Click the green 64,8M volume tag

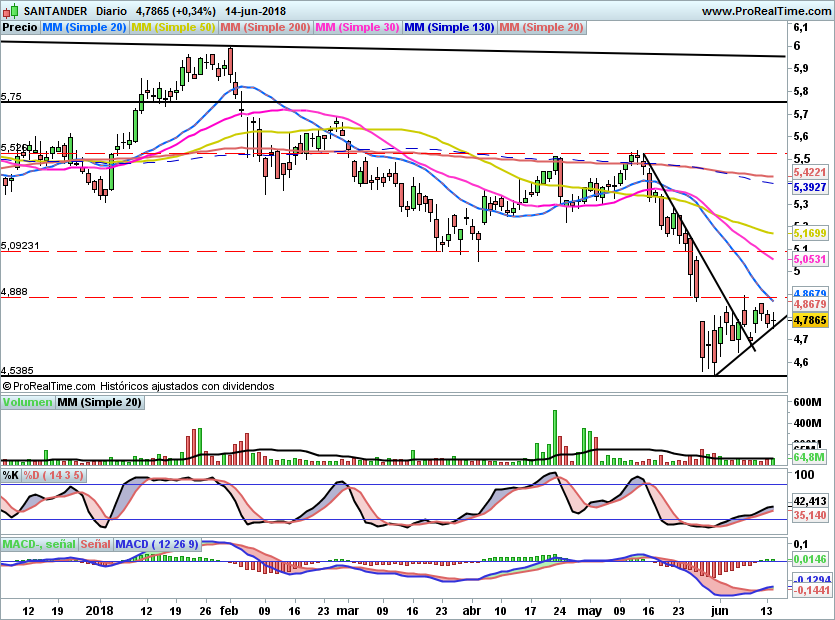pos(807,458)
